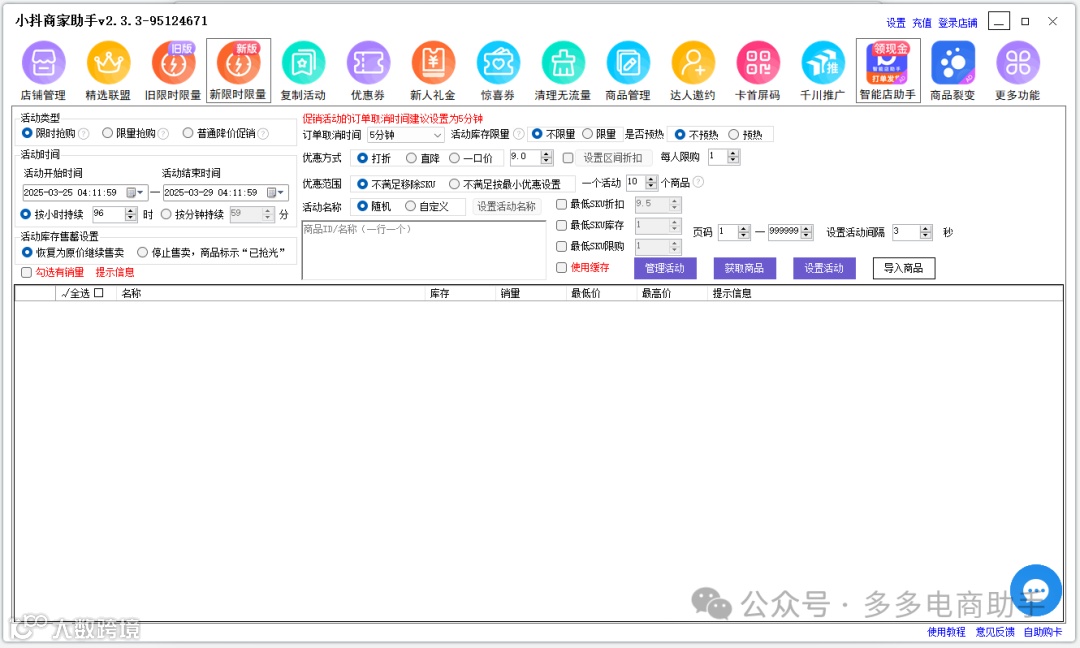Choose 自定义 activity name radio

(x=411, y=206)
